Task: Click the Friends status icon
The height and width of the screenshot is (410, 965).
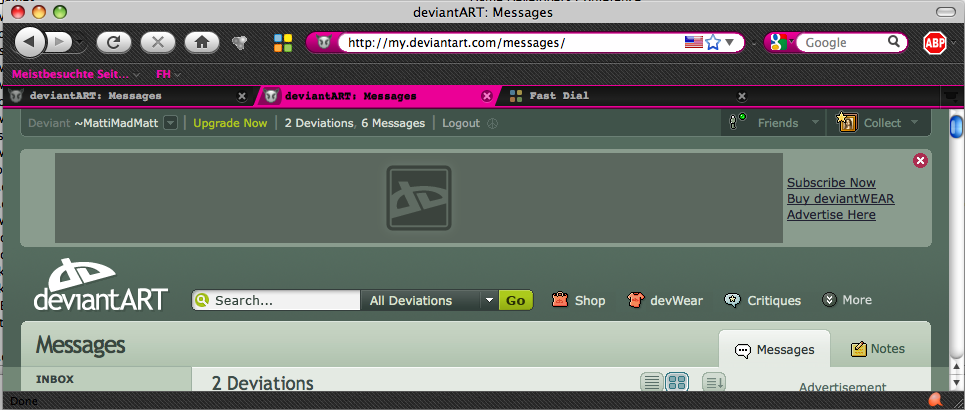Action: coord(737,121)
